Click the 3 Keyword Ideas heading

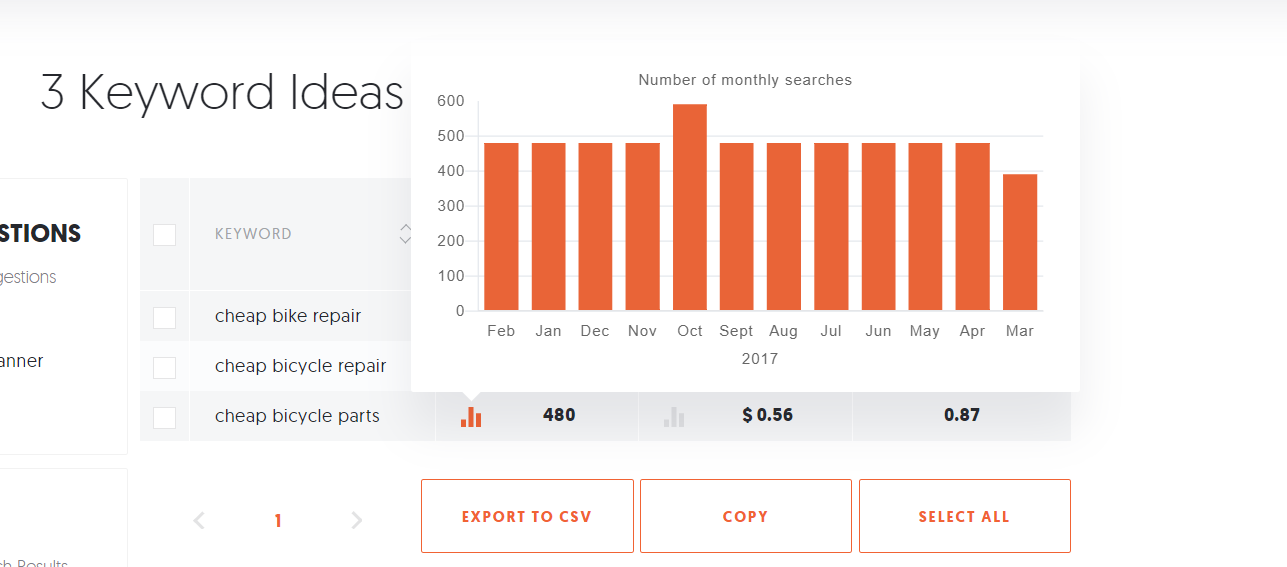click(x=222, y=93)
